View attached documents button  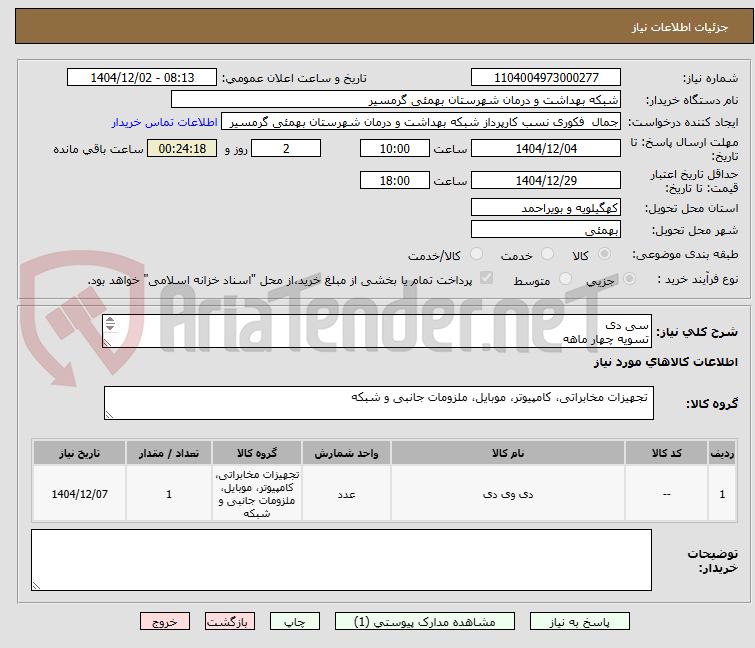425,622
